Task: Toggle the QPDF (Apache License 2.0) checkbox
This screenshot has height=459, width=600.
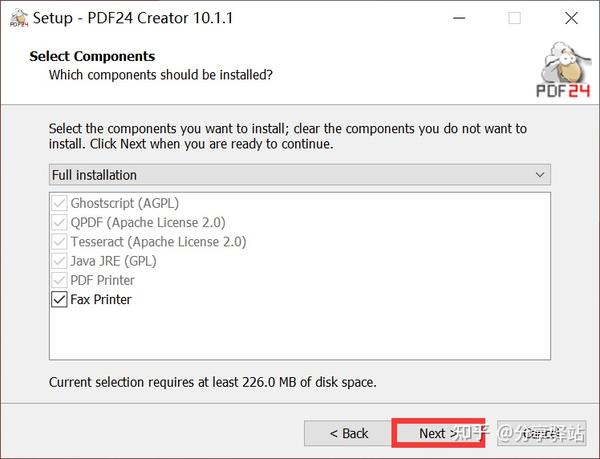Action: (58, 222)
